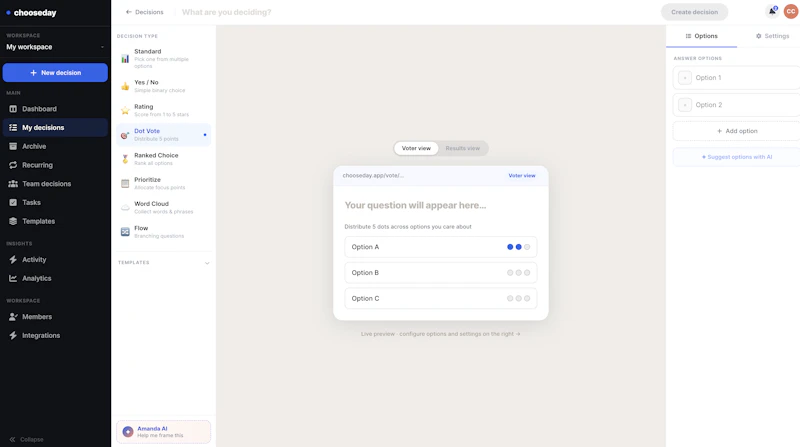Click the first dot on Option C
The image size is (800, 447).
coord(510,299)
